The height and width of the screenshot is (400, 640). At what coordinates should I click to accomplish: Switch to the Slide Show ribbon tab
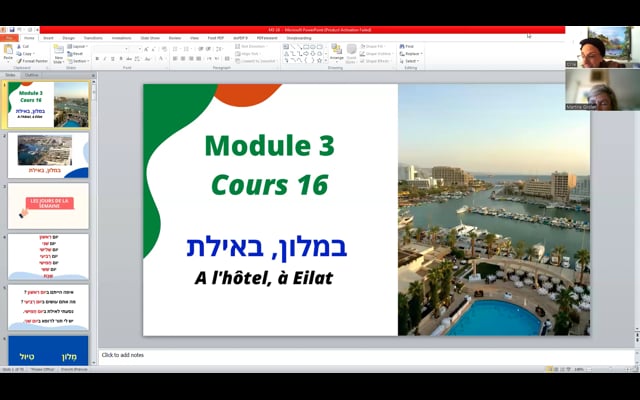pyautogui.click(x=150, y=38)
